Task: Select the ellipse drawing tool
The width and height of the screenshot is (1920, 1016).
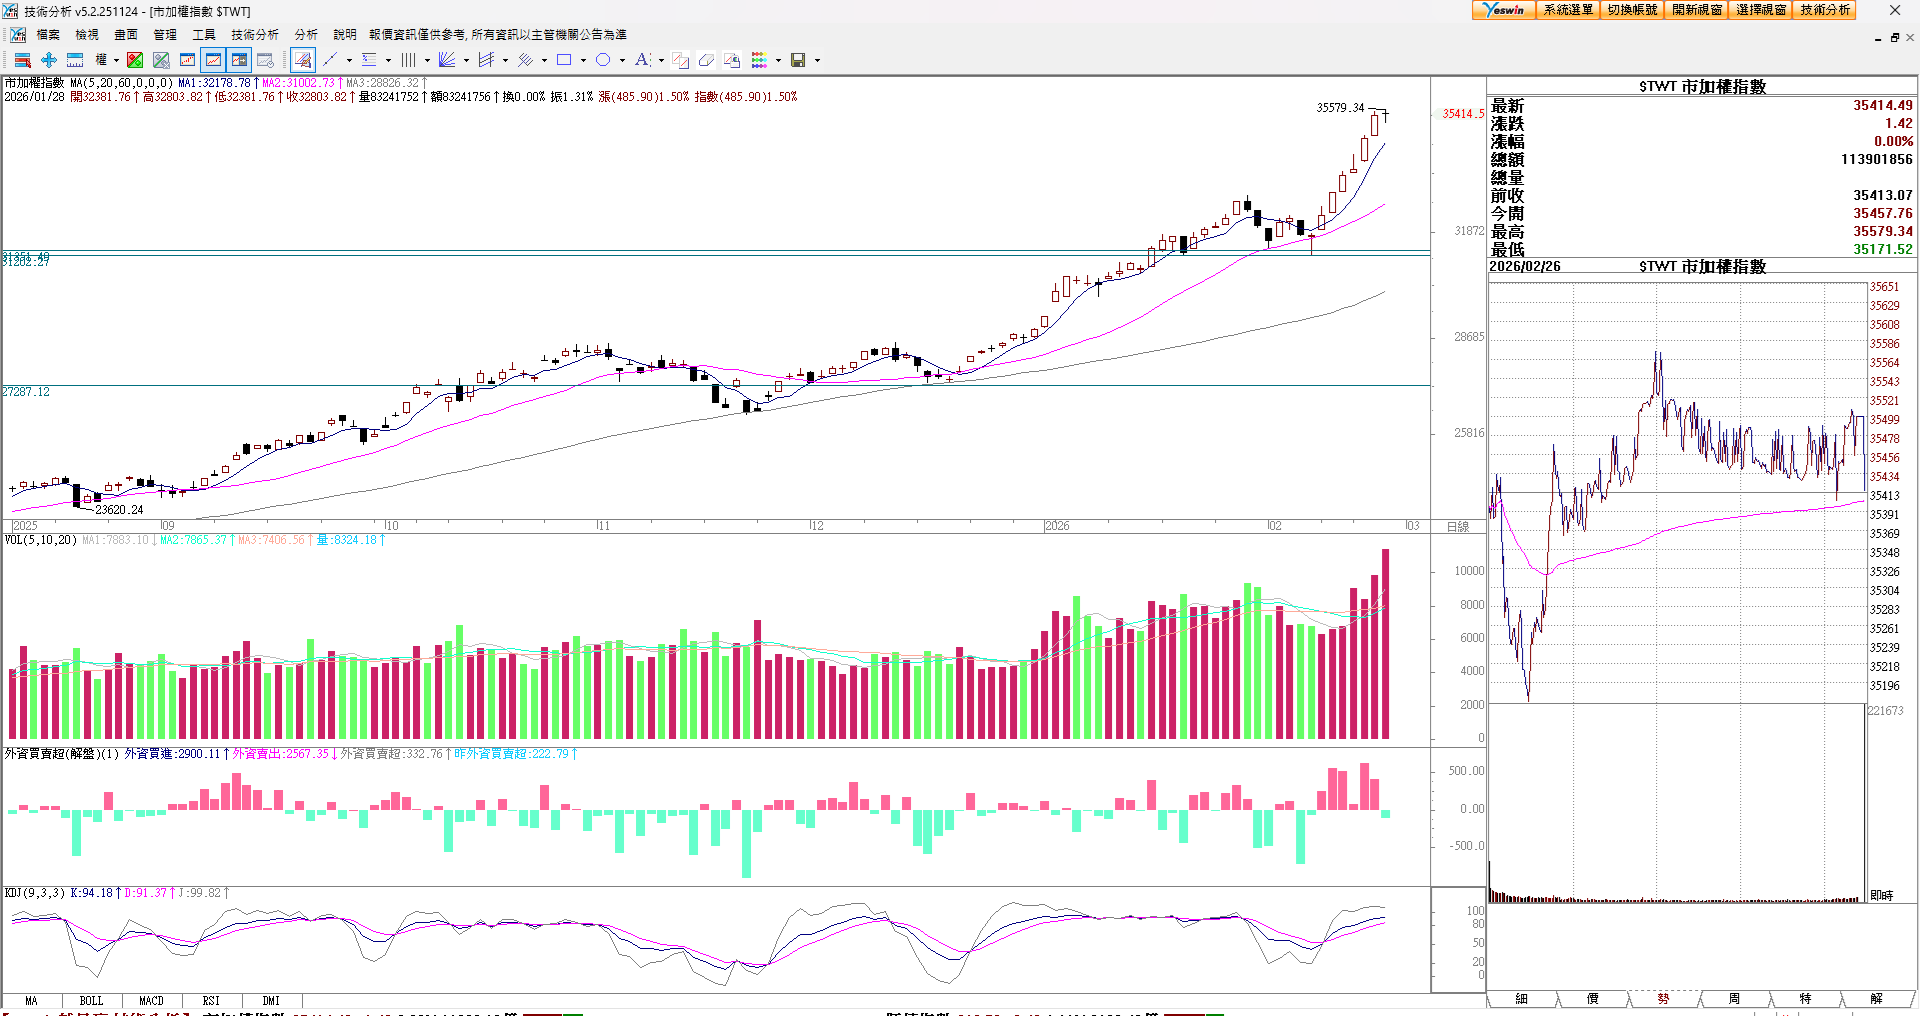Action: click(x=603, y=60)
